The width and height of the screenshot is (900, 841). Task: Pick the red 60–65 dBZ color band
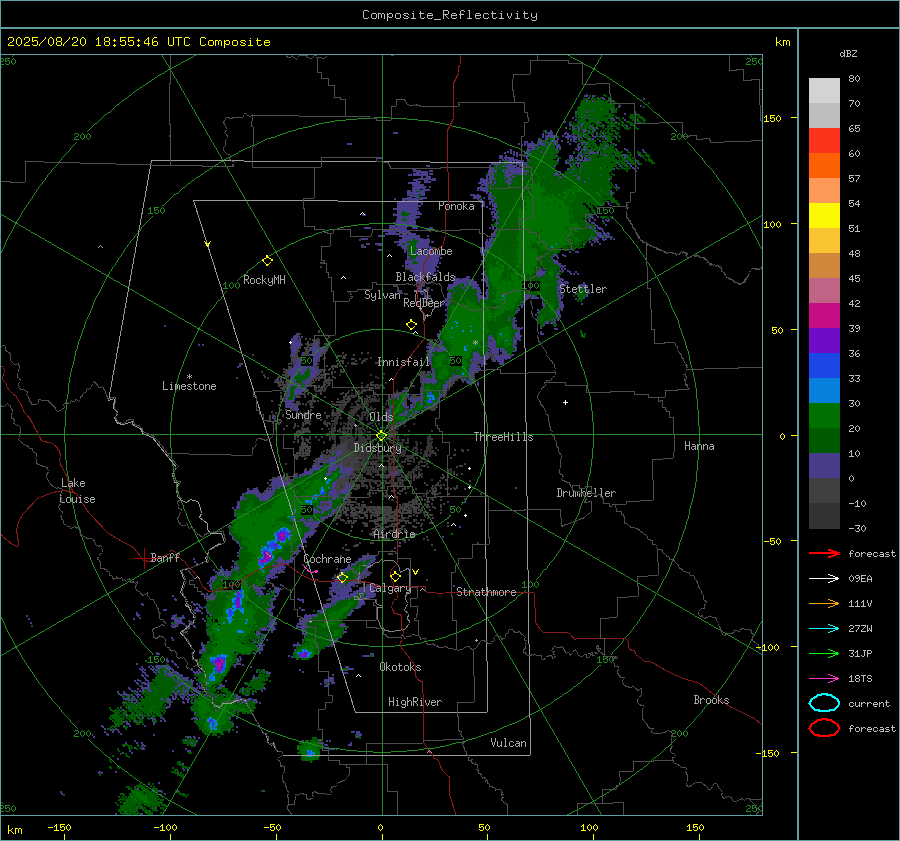(x=824, y=141)
